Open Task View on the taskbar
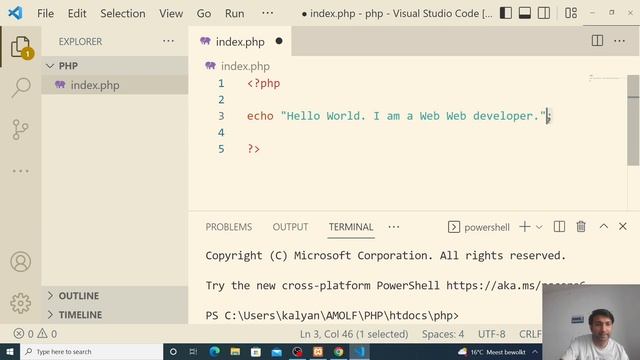640x360 pixels. pyautogui.click(x=193, y=351)
